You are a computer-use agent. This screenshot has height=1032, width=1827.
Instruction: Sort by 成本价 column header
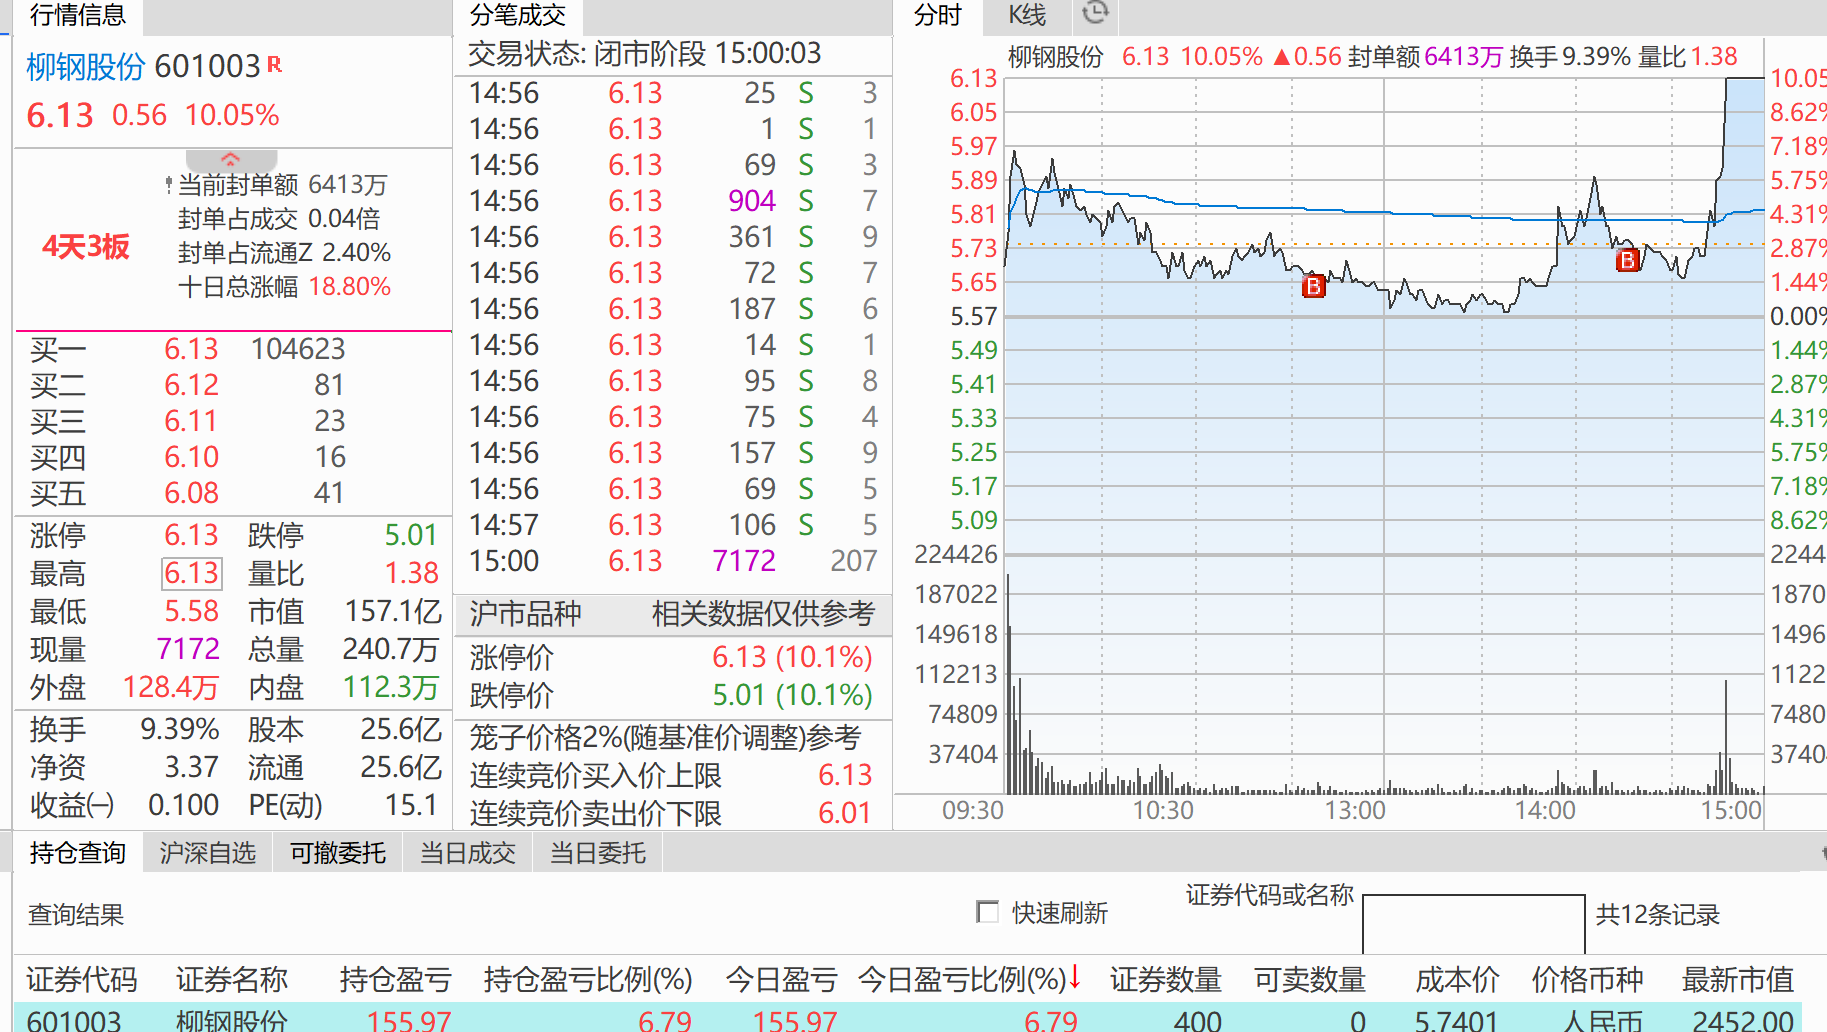1458,979
